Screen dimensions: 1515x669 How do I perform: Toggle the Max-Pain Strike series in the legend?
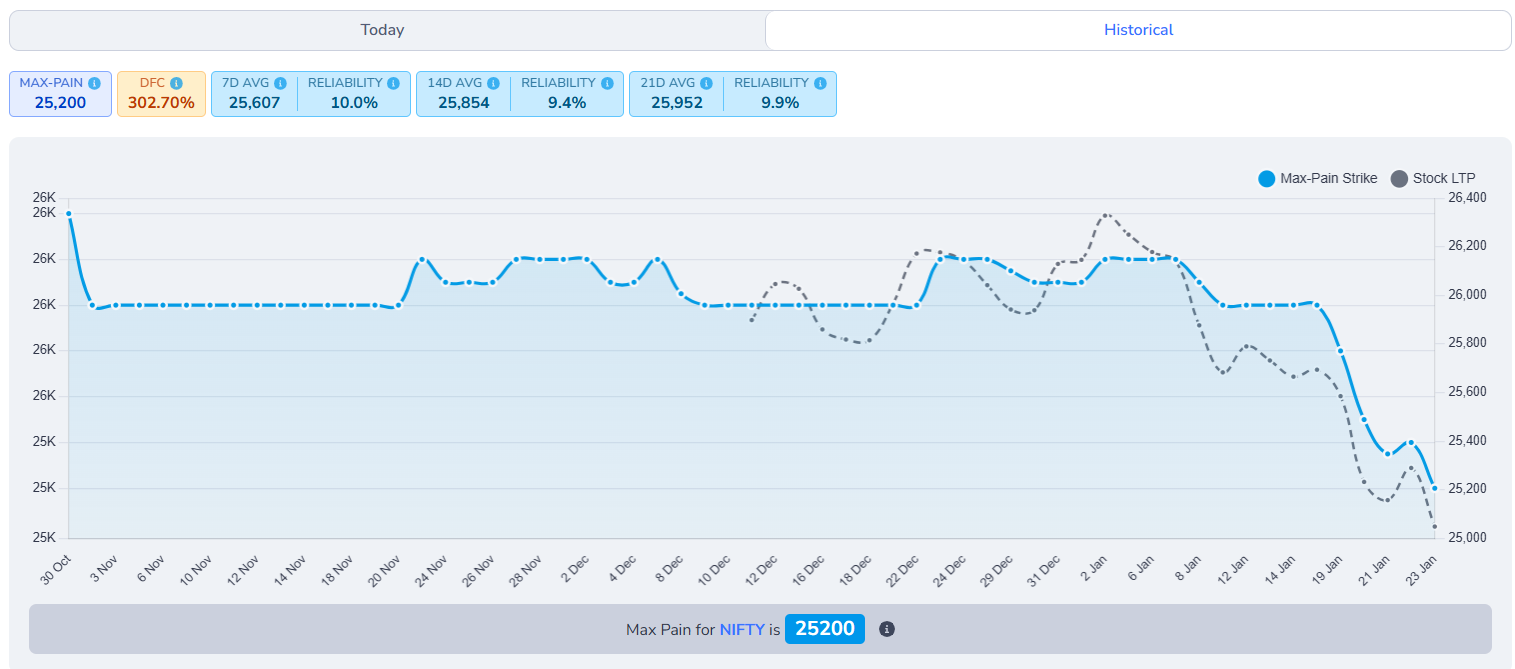click(x=1320, y=178)
